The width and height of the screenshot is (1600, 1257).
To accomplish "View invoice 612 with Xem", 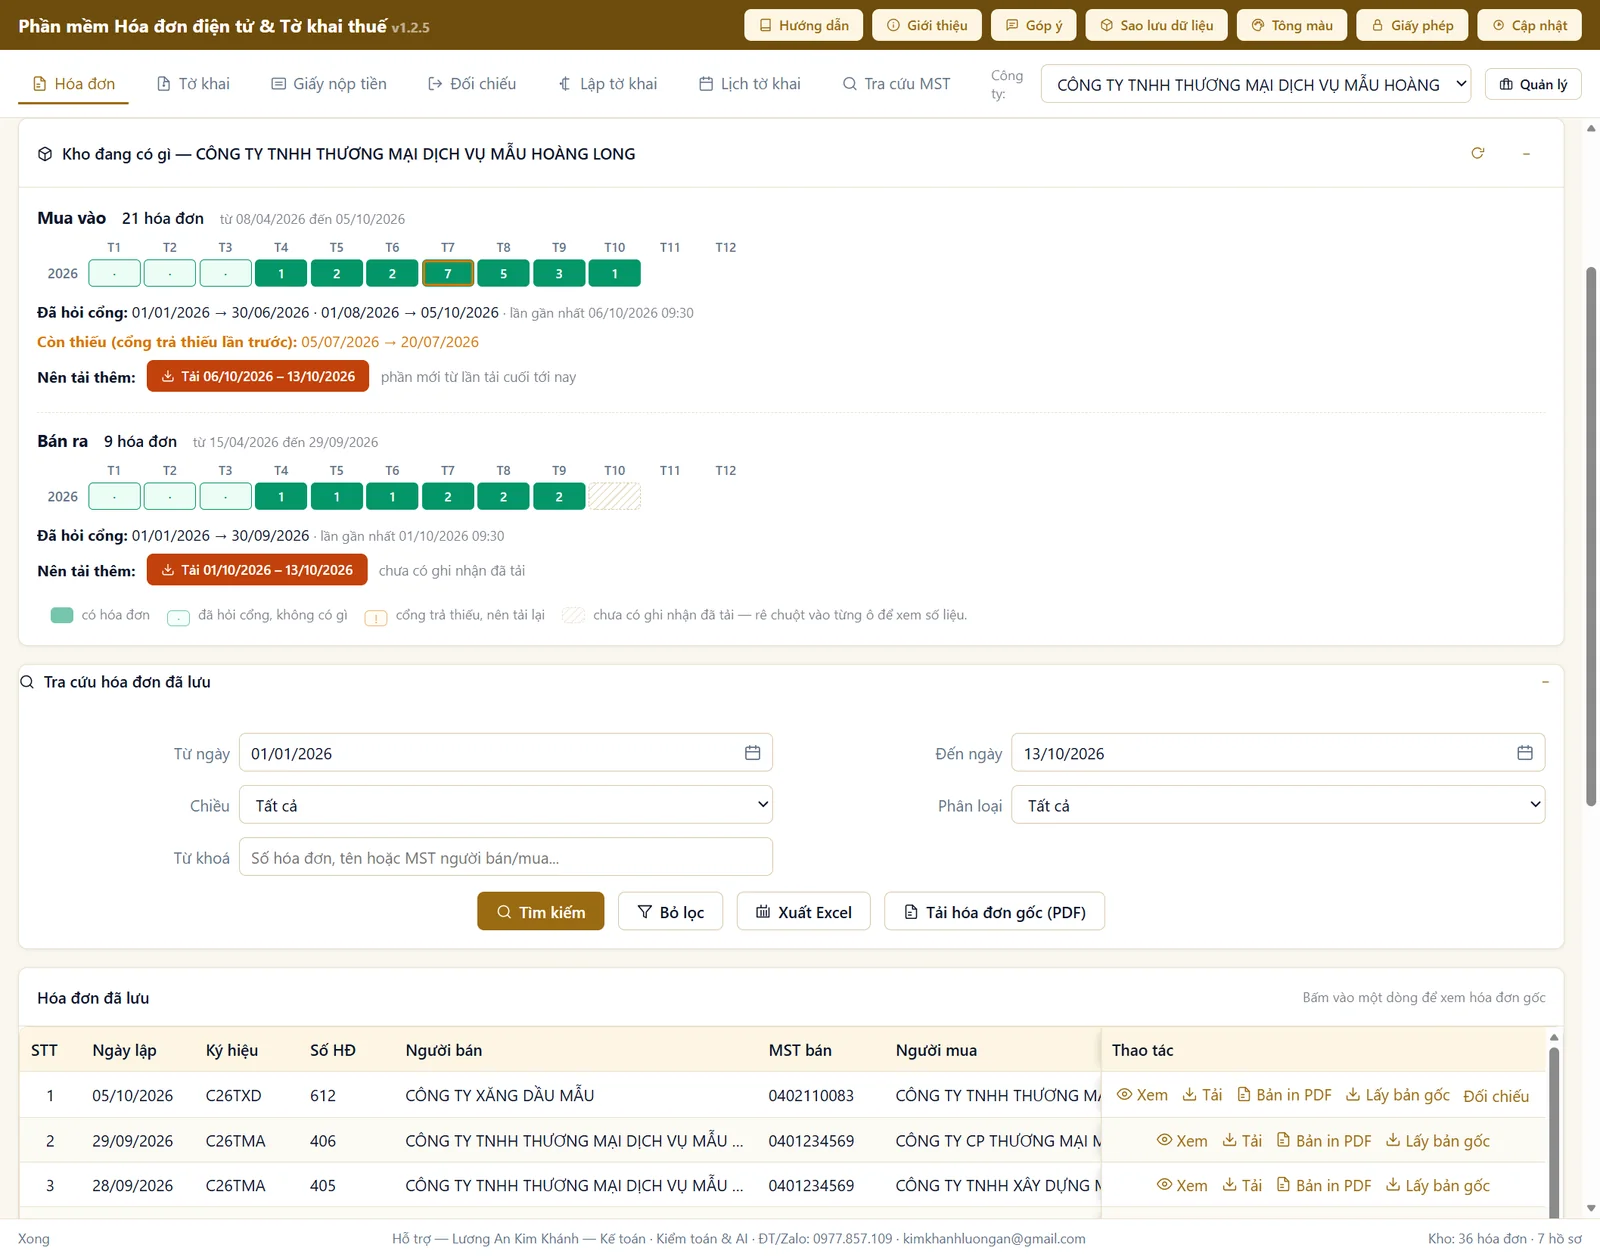I will click(x=1142, y=1095).
